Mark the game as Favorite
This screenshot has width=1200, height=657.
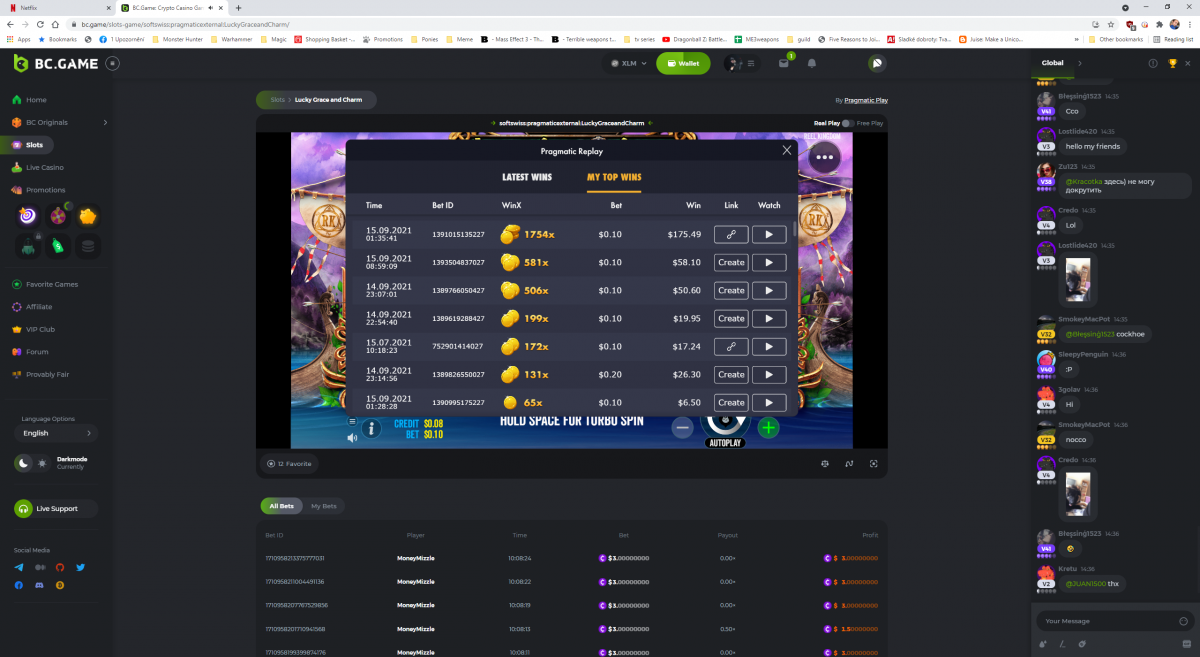[290, 464]
